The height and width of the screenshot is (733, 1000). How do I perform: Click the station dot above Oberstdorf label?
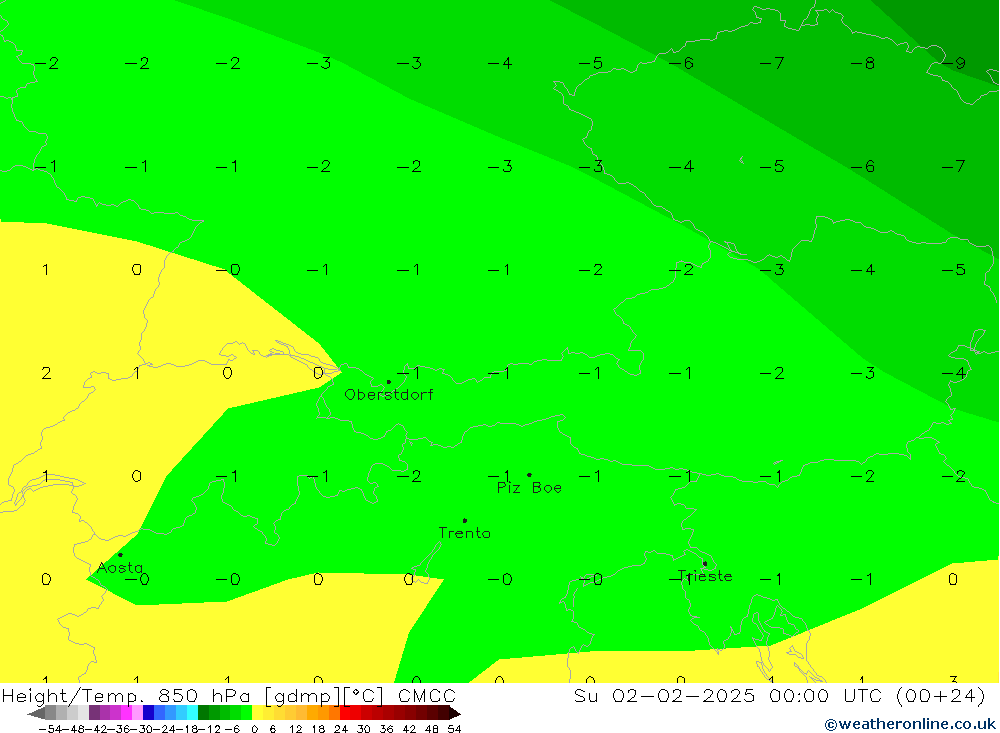tap(388, 382)
